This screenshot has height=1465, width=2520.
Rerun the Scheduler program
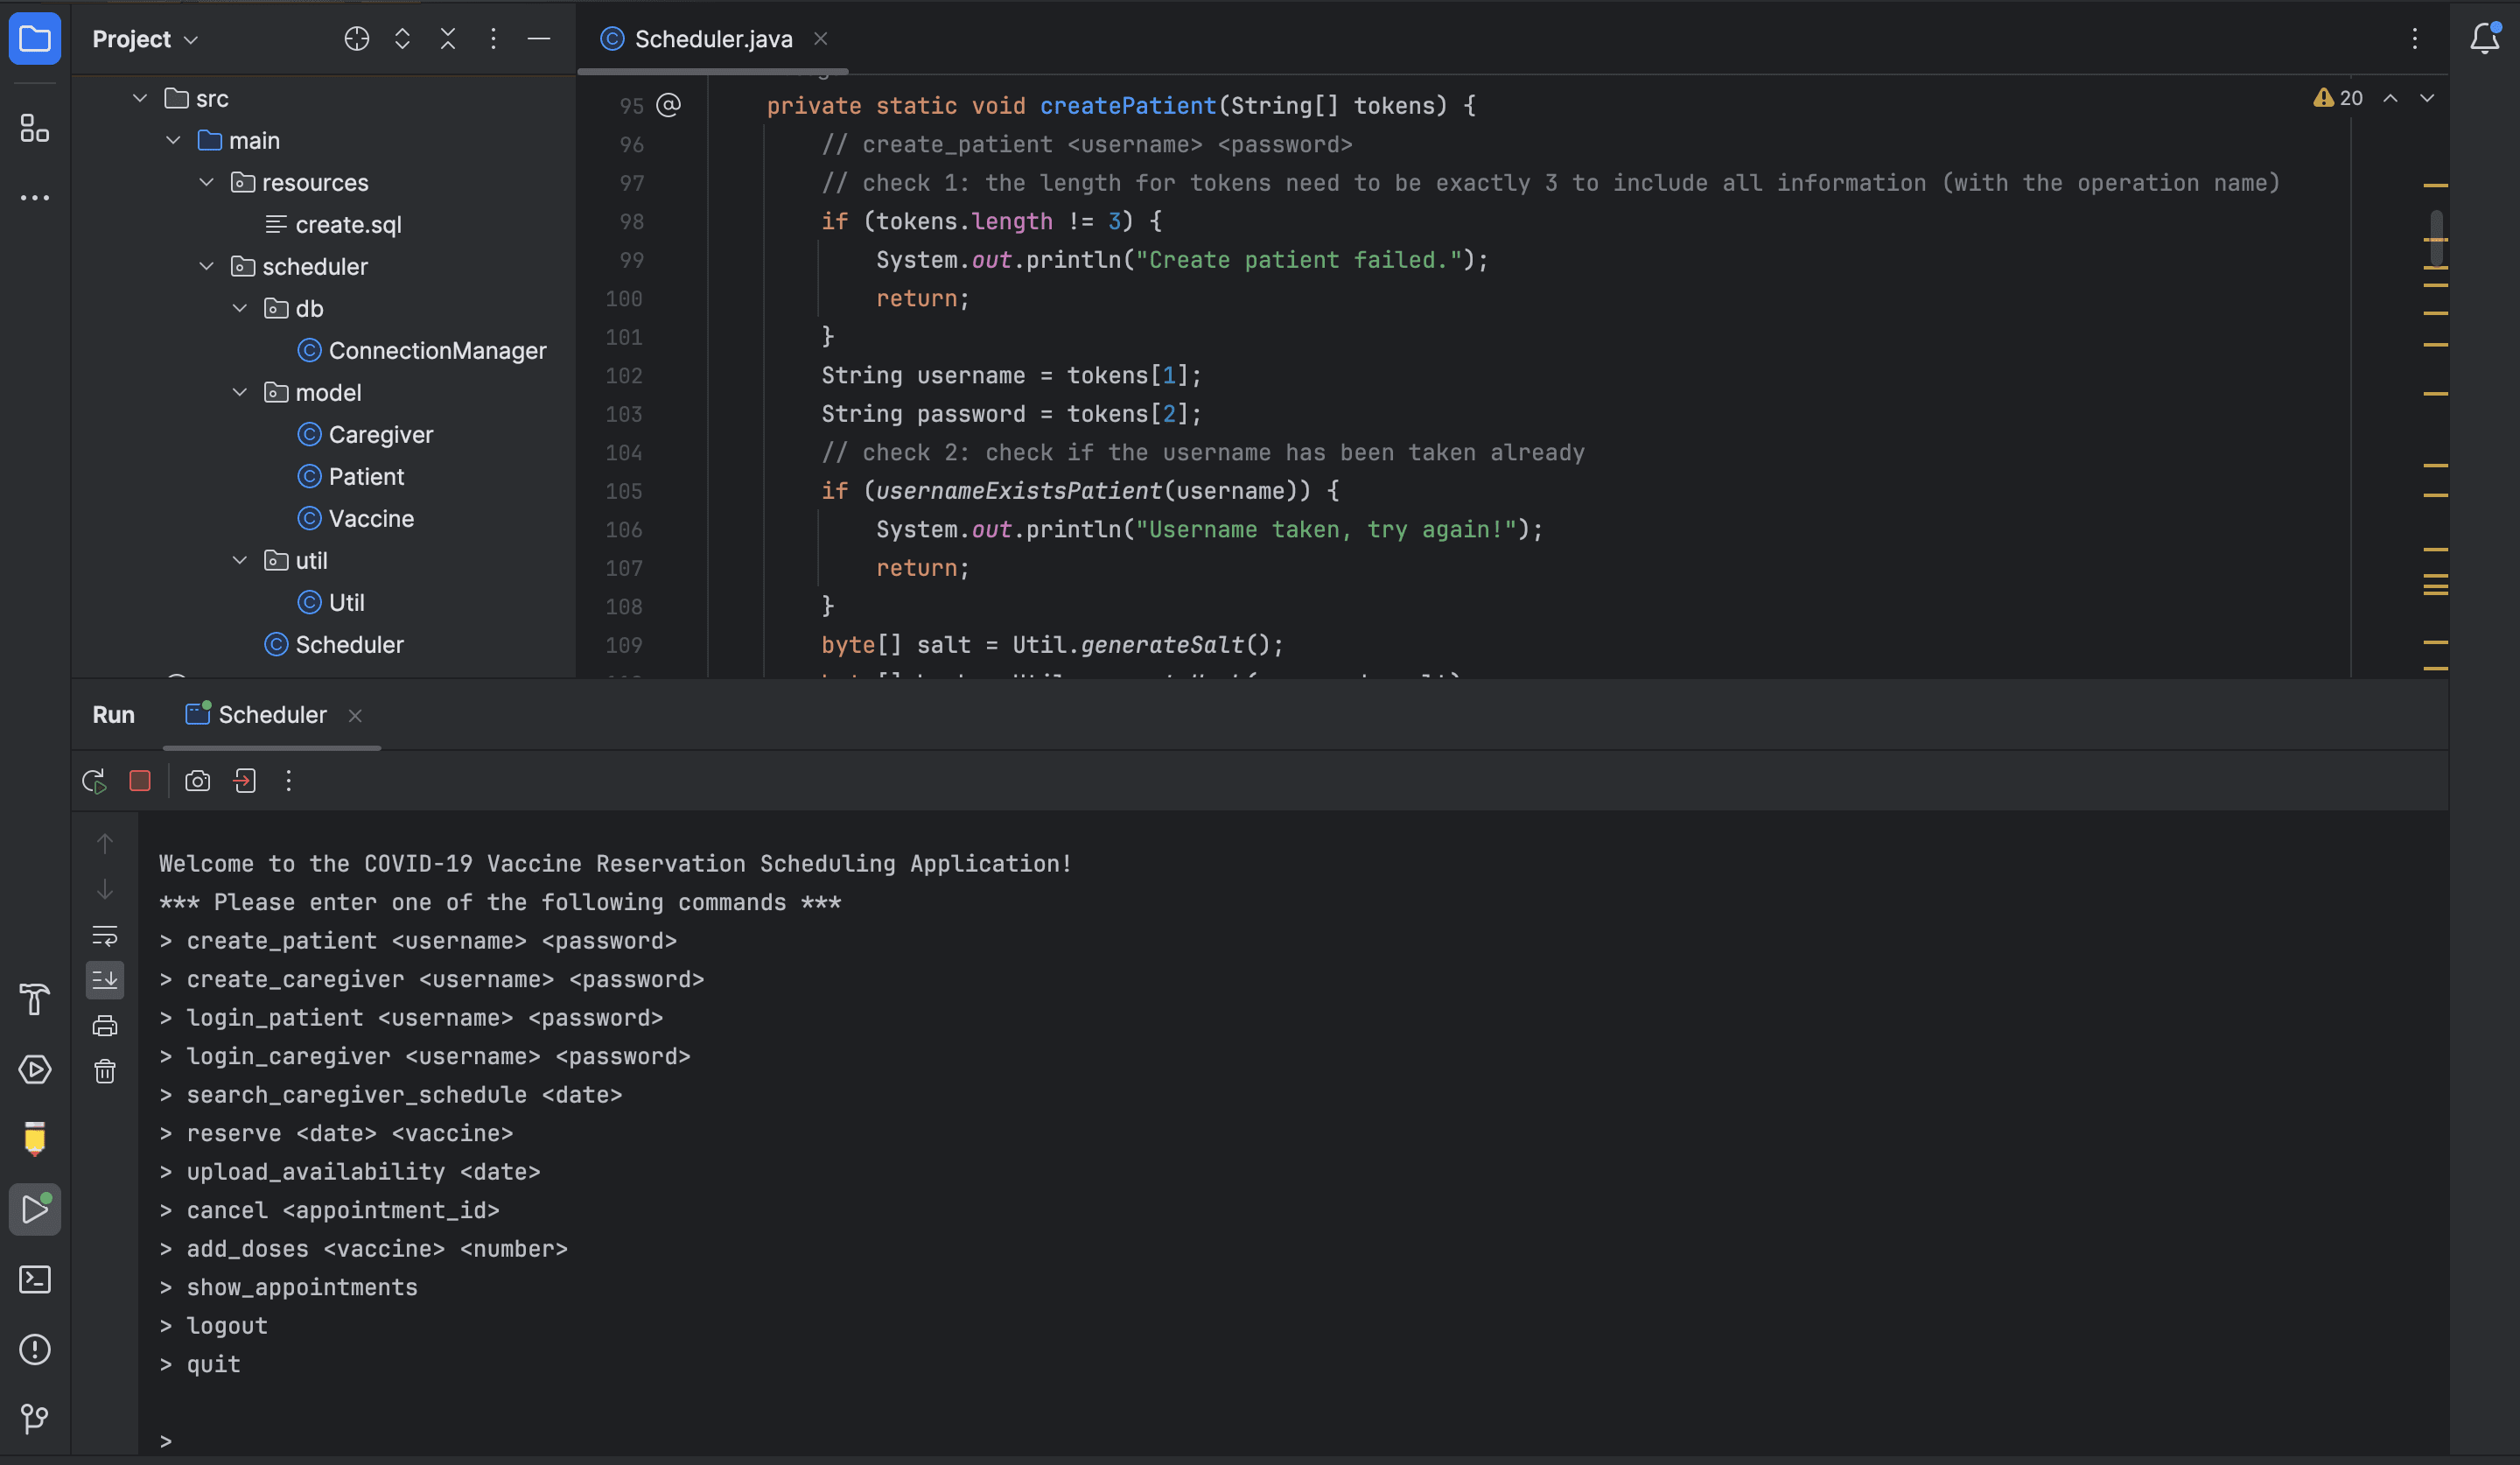94,781
